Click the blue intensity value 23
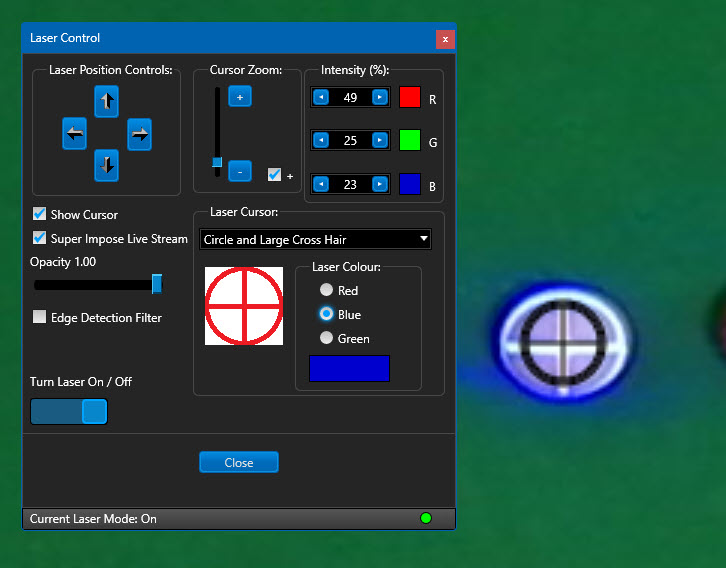The width and height of the screenshot is (726, 568). click(350, 185)
